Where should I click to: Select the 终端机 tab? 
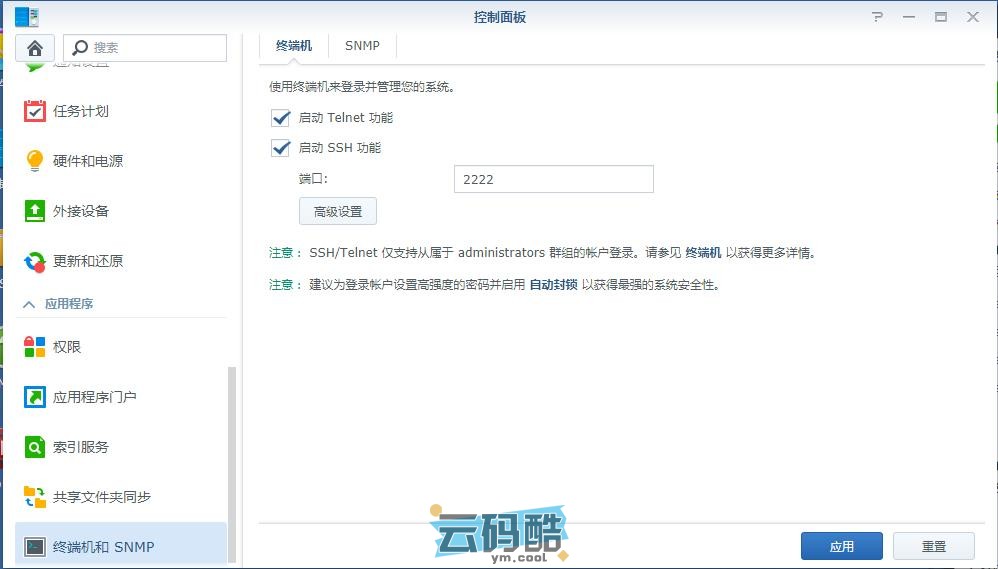tap(294, 46)
